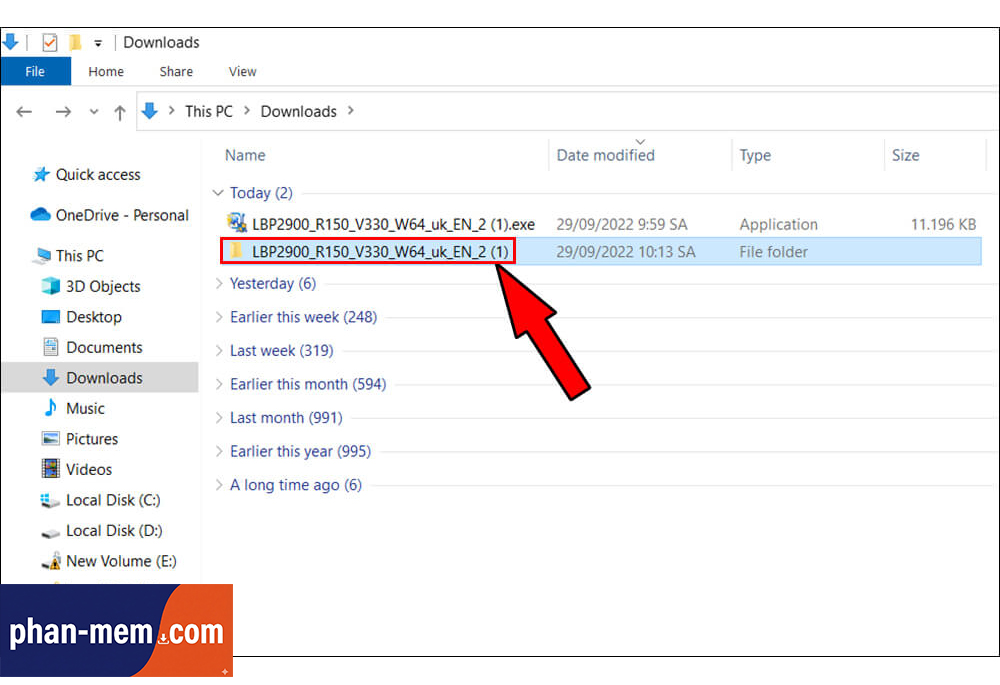Collapse the Today (2) group
Screen dimensions: 1000x685
[x=218, y=193]
